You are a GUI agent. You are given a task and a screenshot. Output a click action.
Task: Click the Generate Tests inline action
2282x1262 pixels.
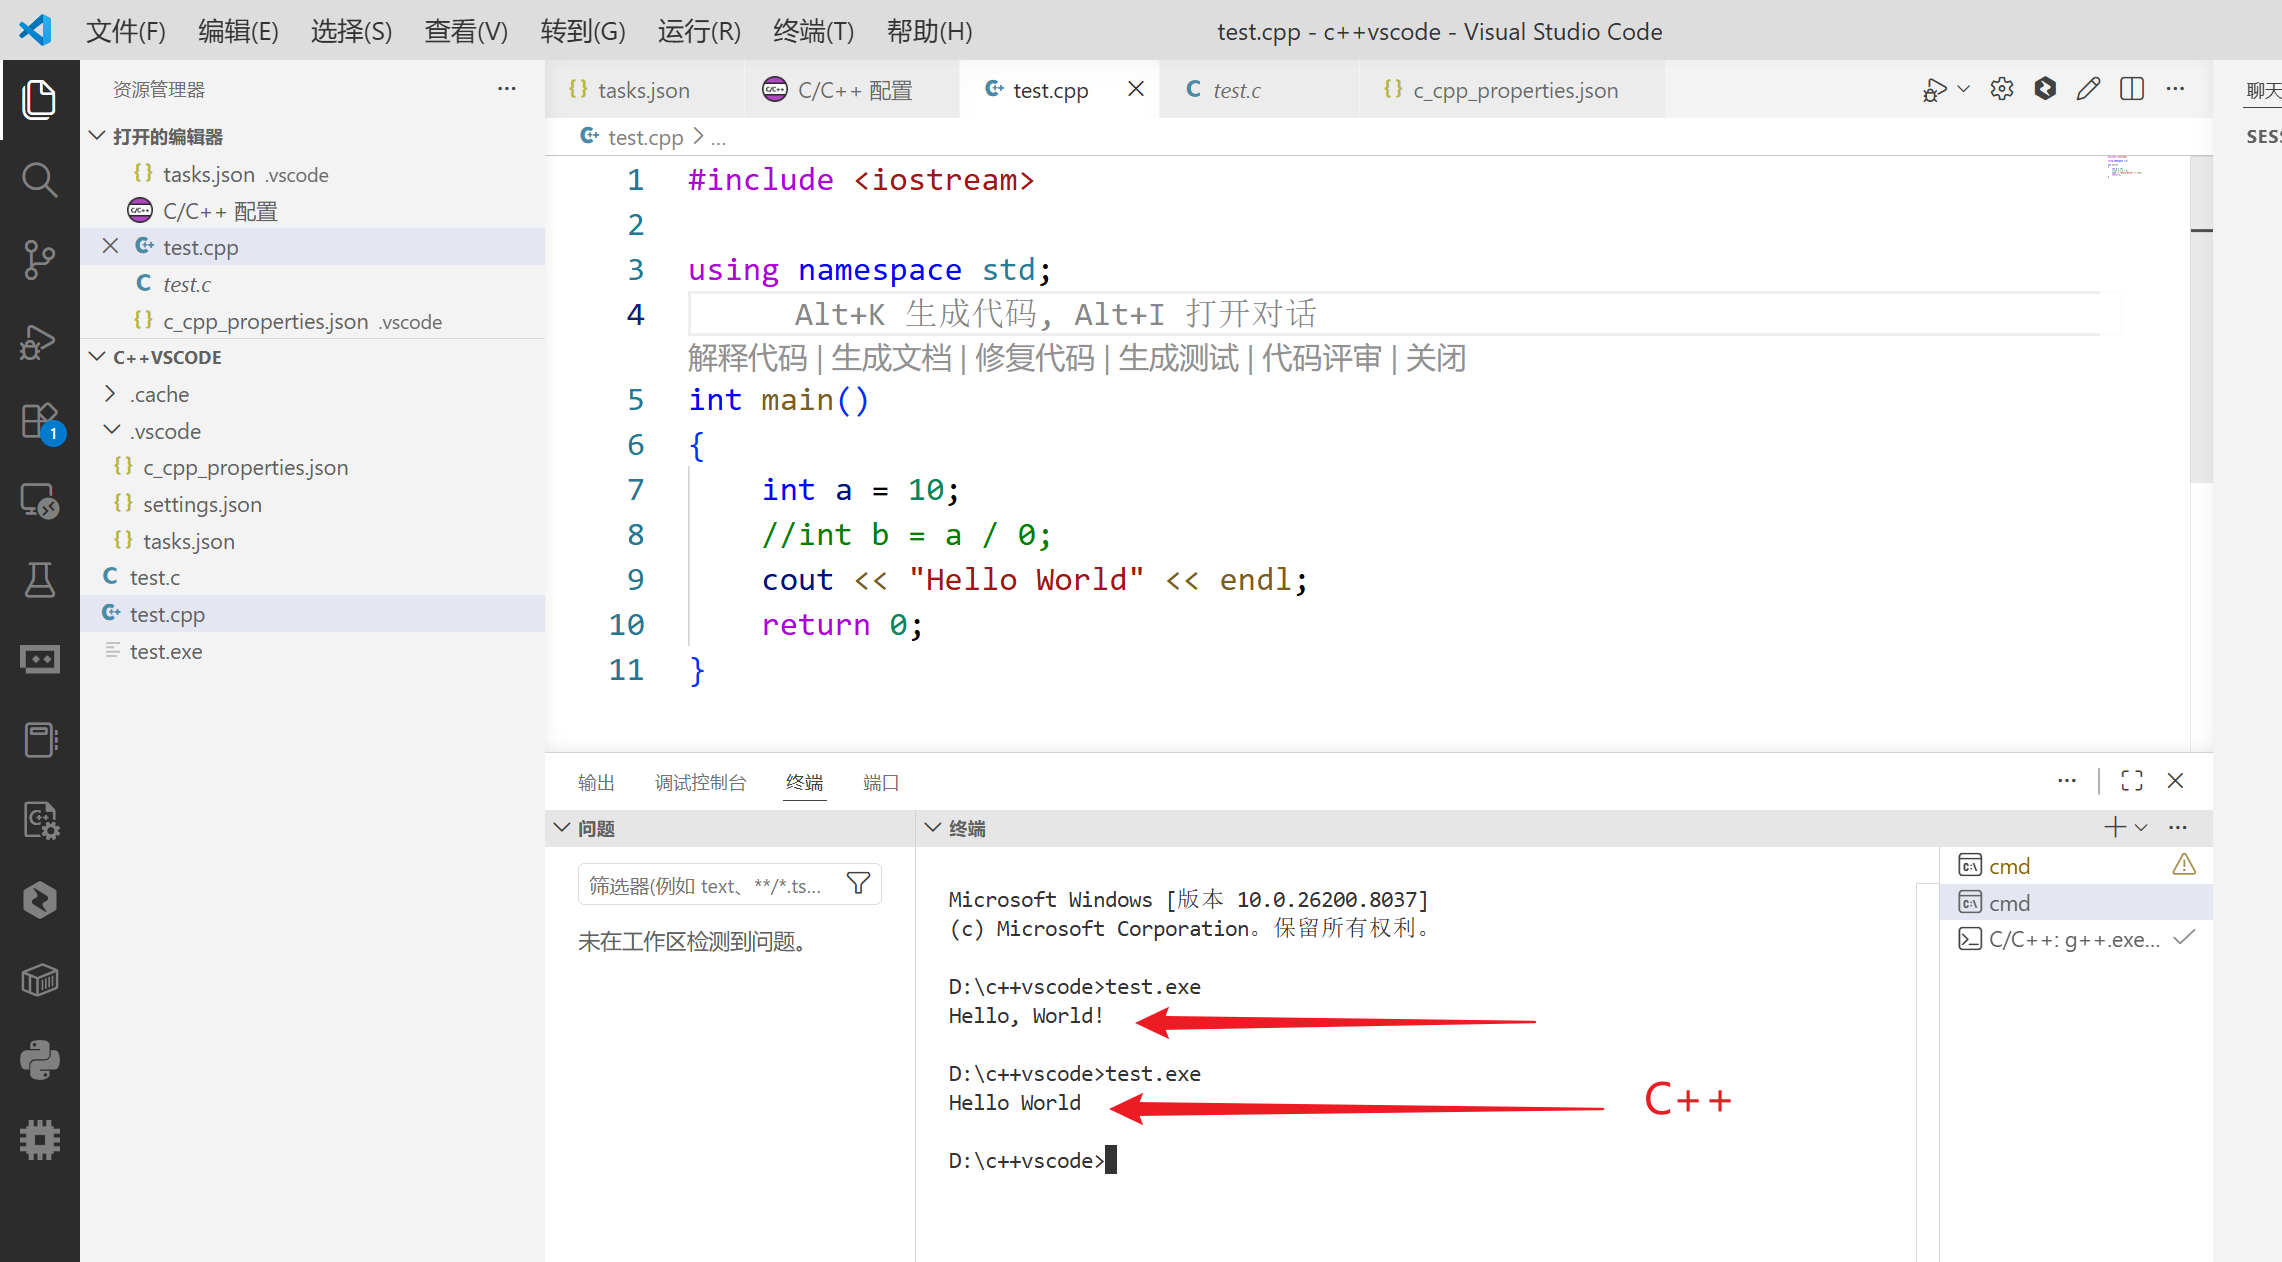pos(1178,358)
